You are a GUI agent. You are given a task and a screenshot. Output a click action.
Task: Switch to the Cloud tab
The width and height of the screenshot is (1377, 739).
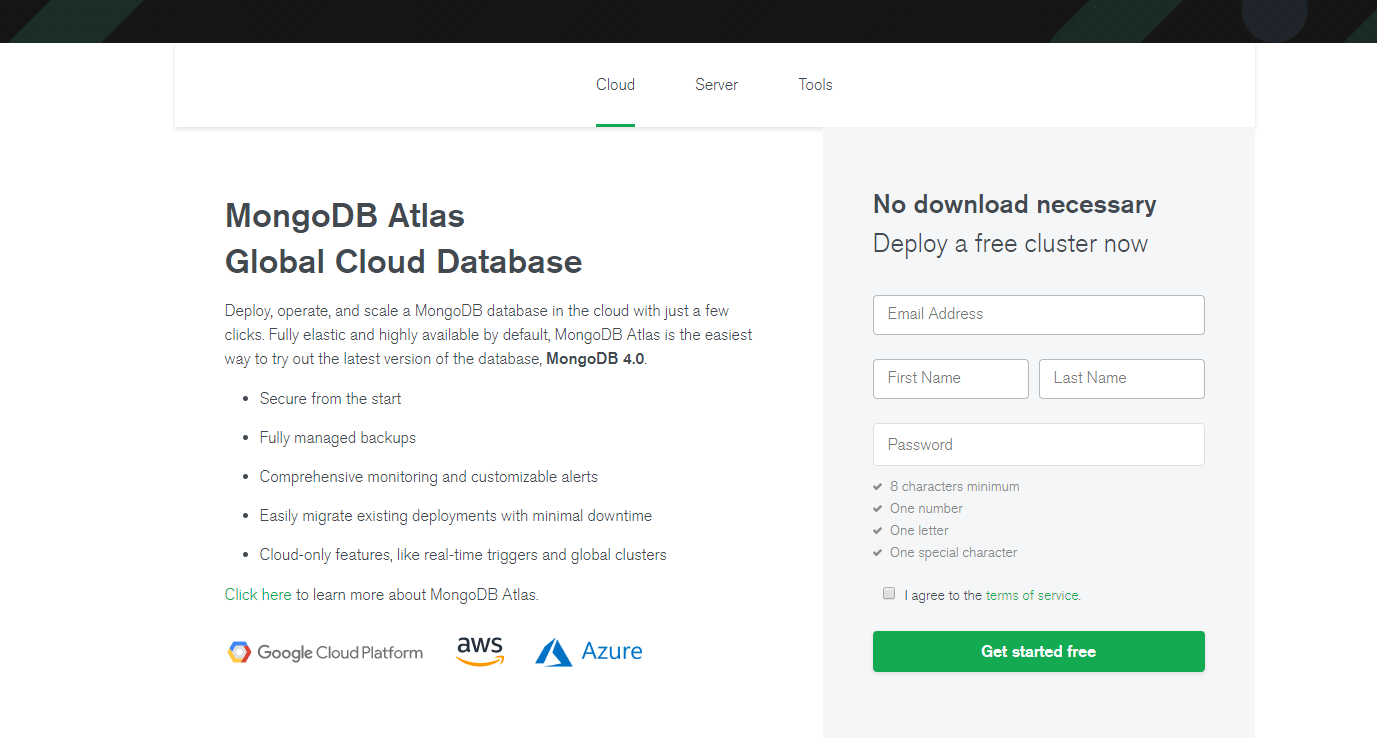point(615,85)
